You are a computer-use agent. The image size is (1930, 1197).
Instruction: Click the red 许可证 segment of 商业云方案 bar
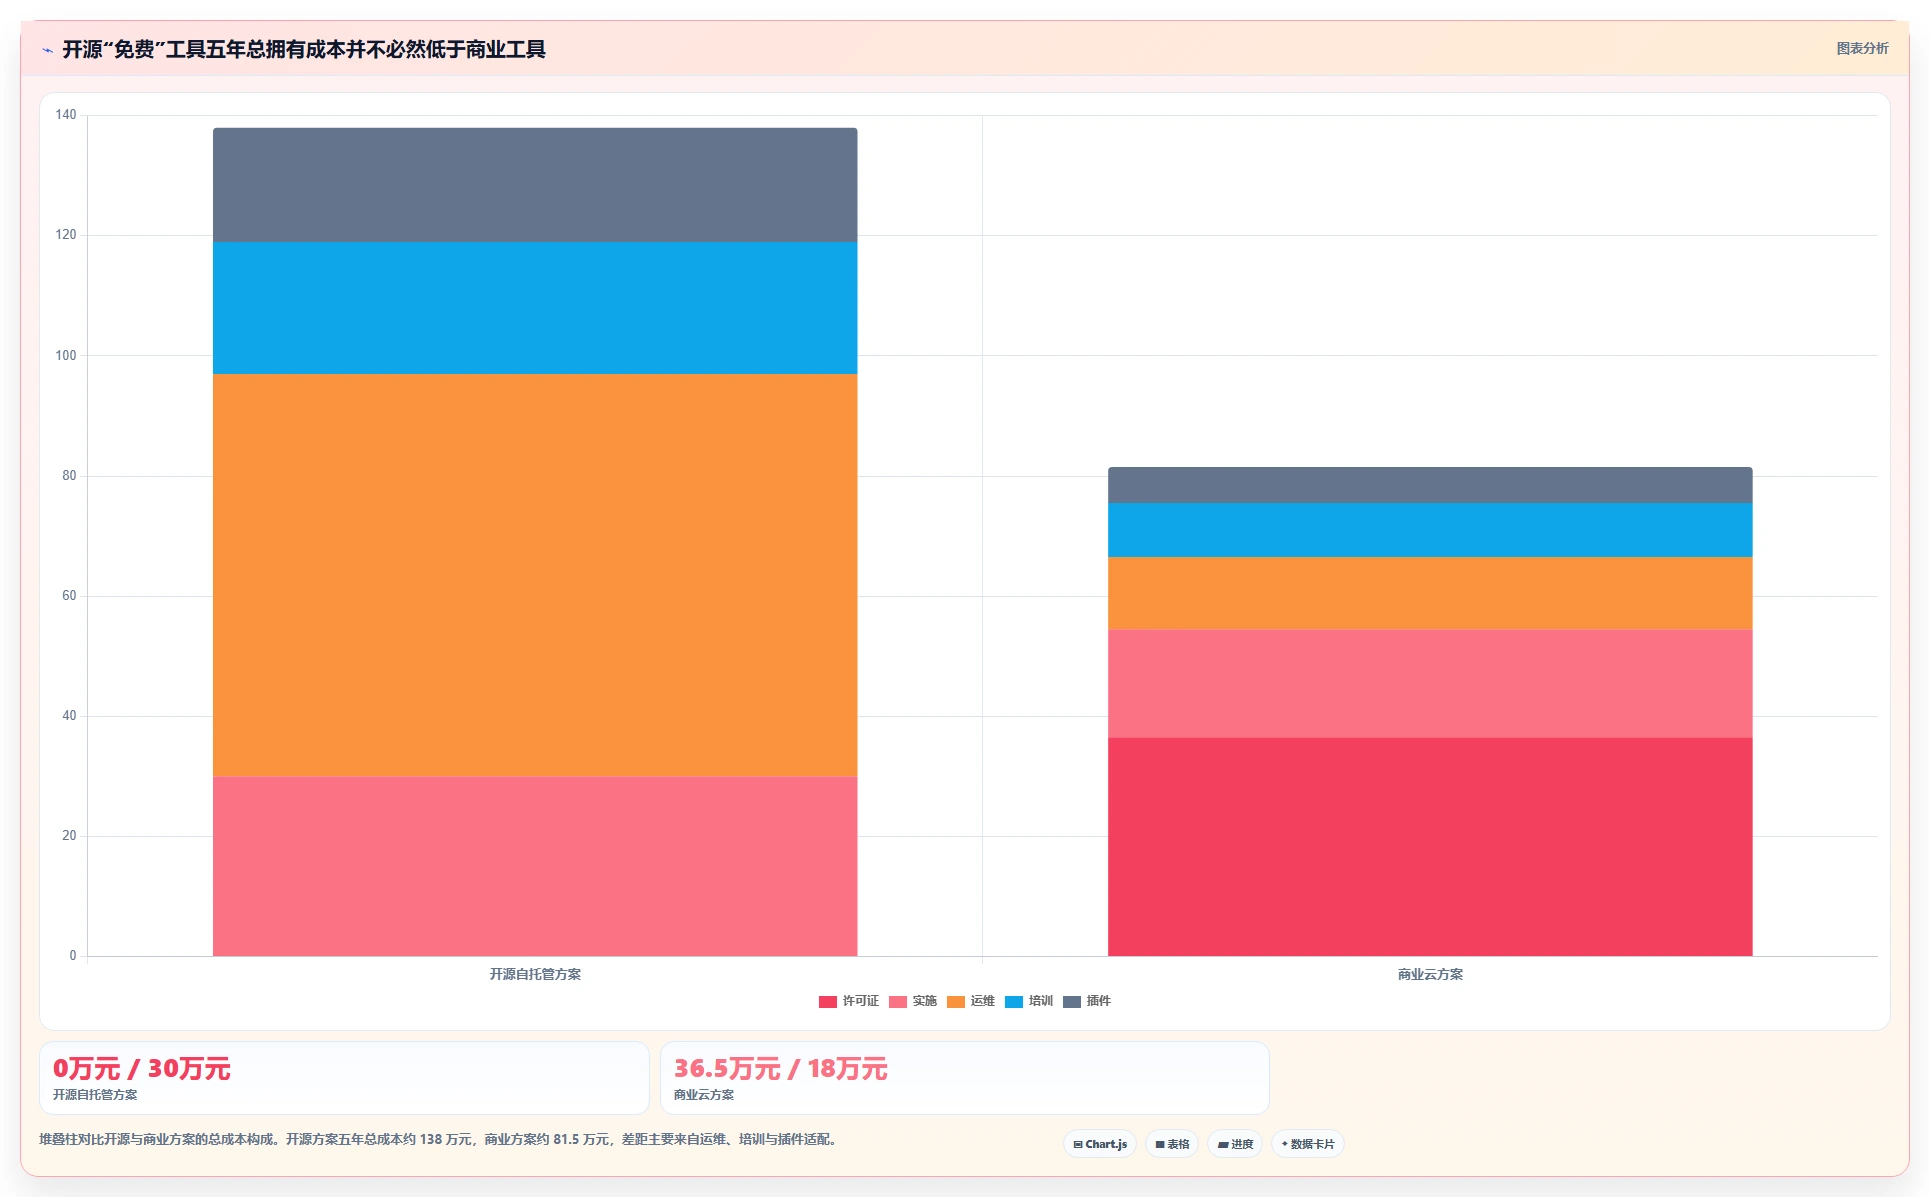pos(1430,847)
